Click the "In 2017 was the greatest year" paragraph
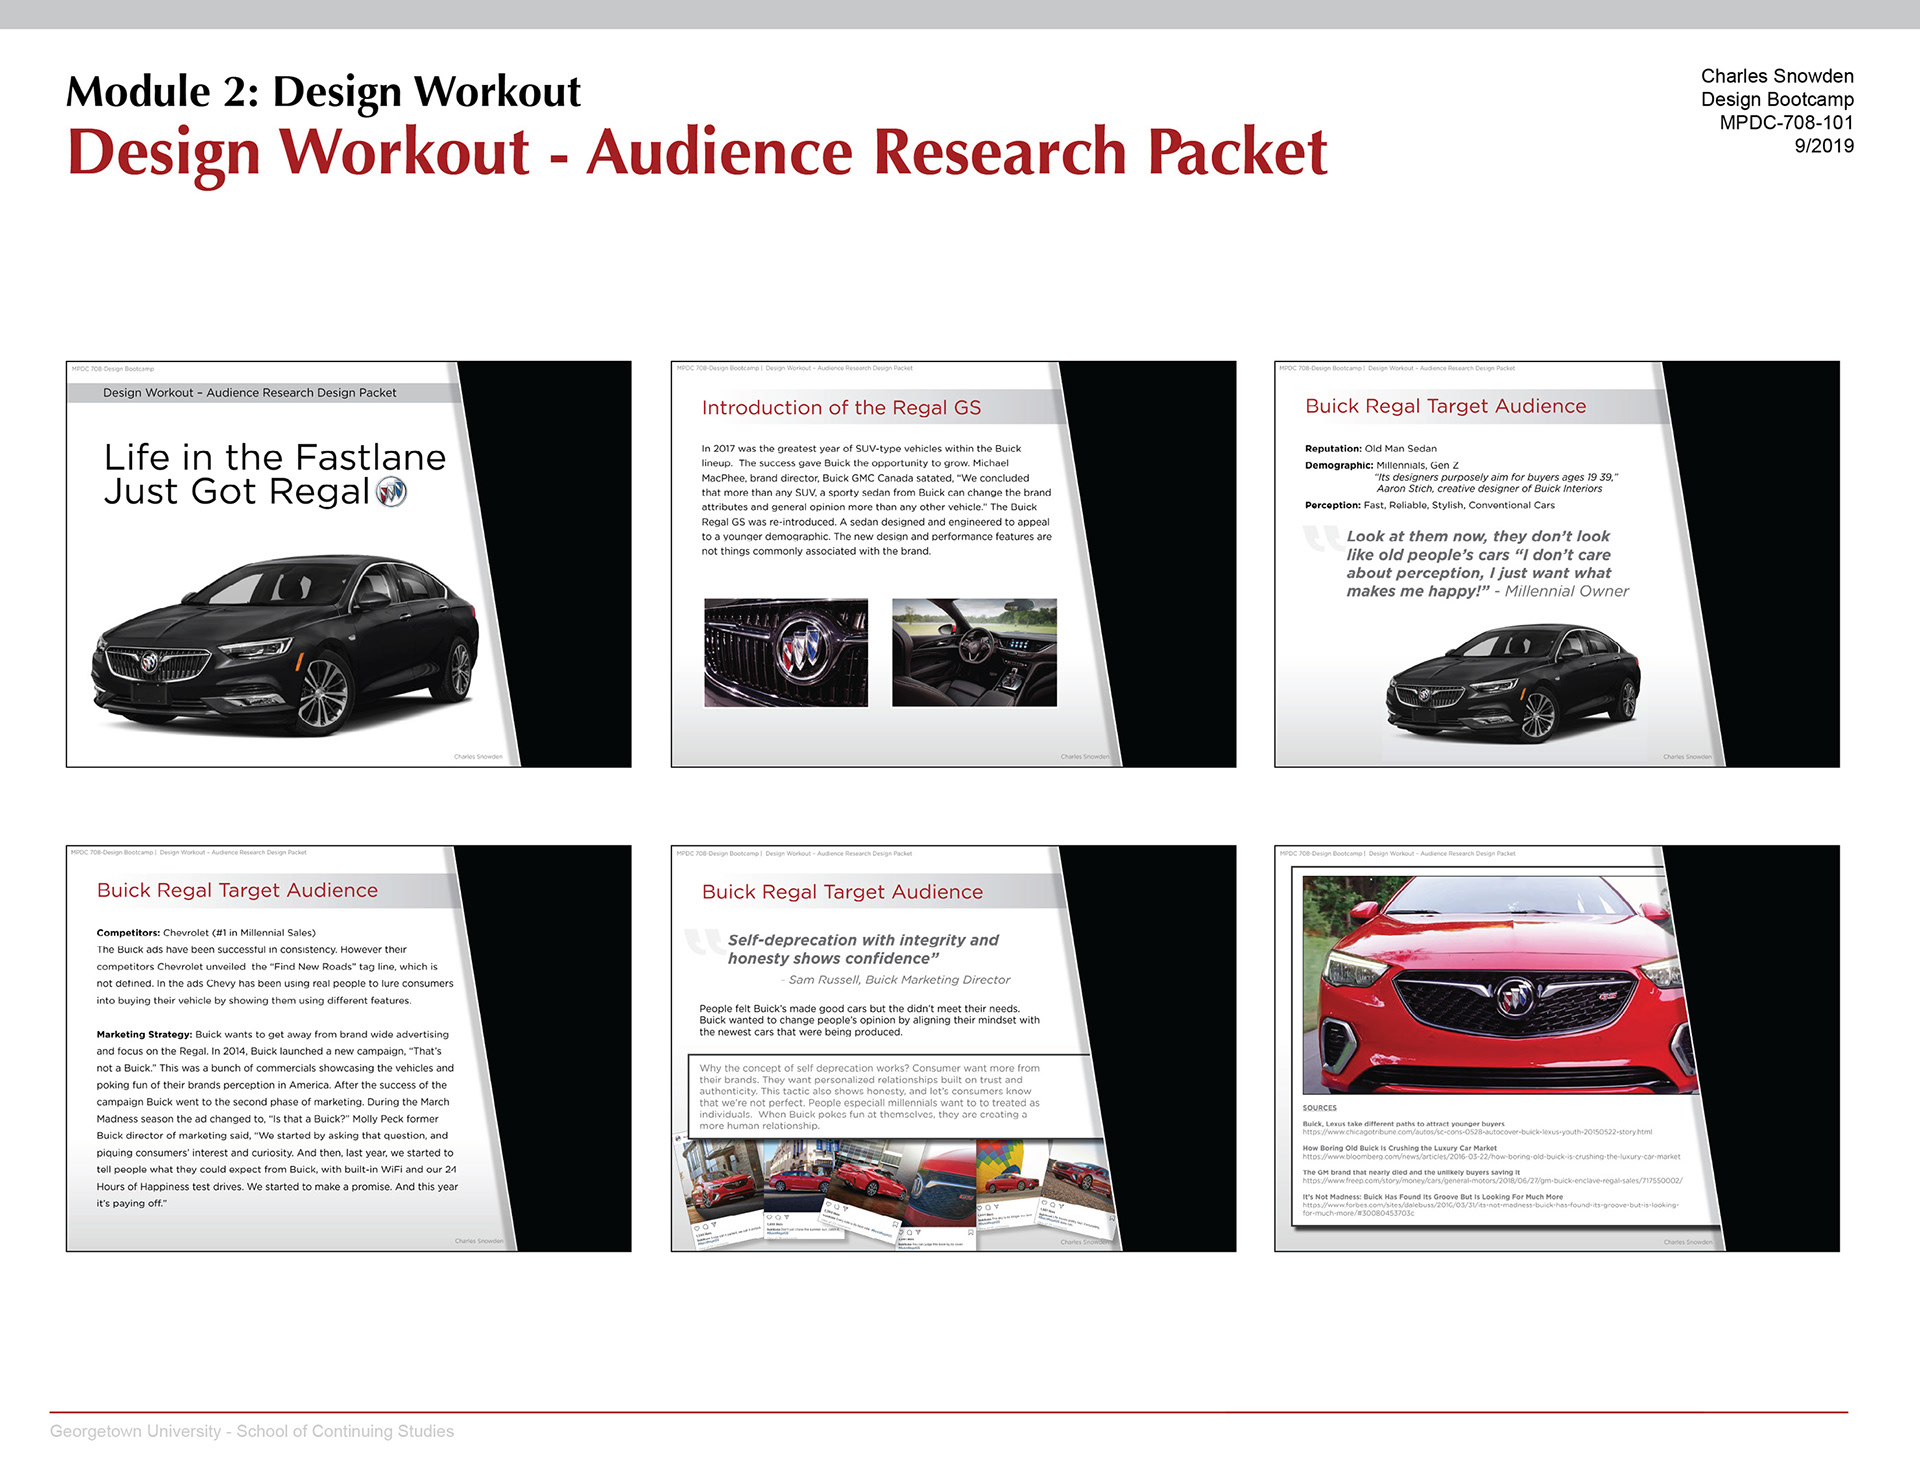 [x=876, y=500]
